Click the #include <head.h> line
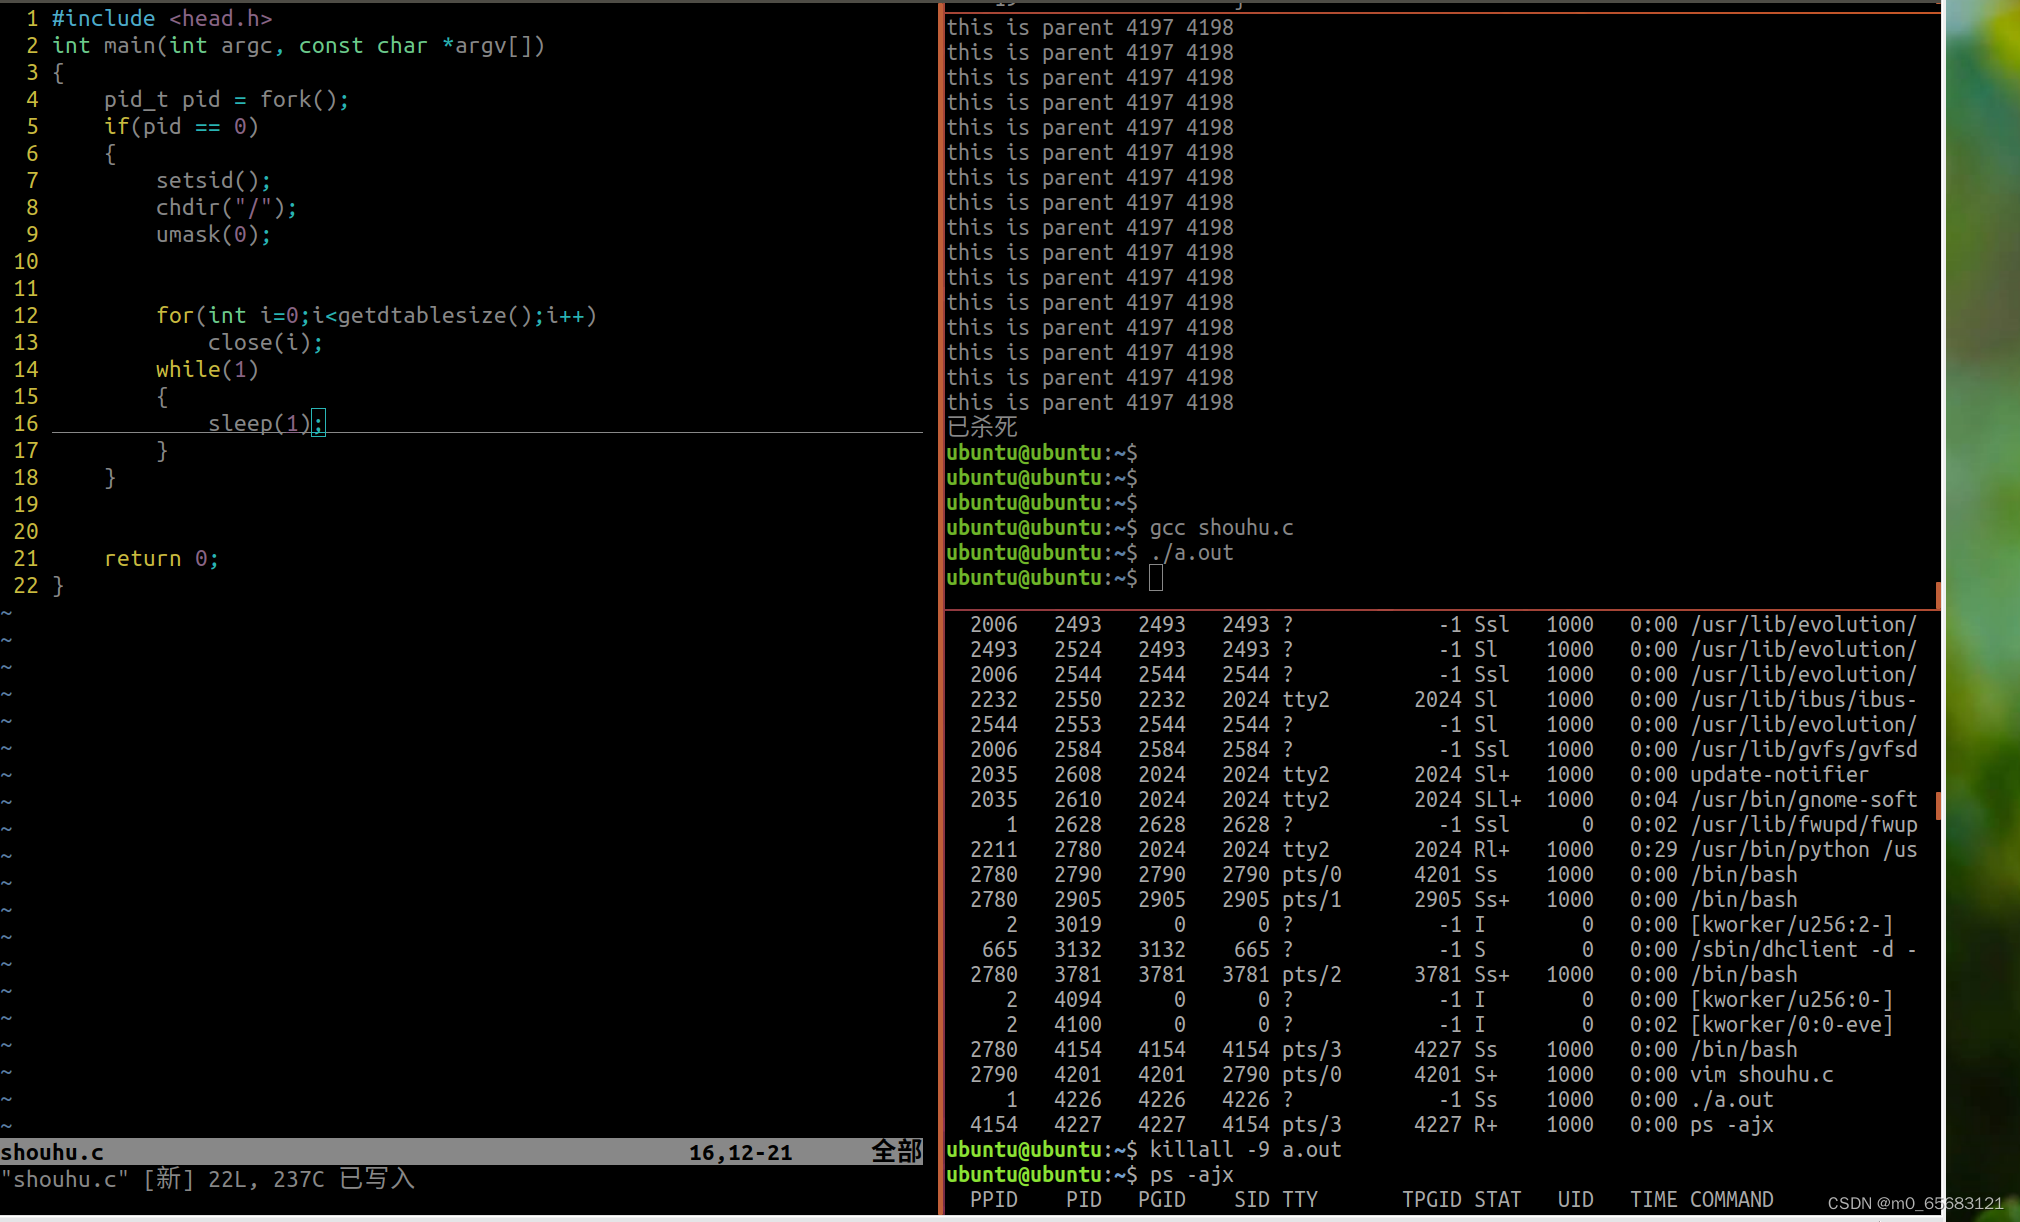This screenshot has height=1222, width=2020. point(161,18)
